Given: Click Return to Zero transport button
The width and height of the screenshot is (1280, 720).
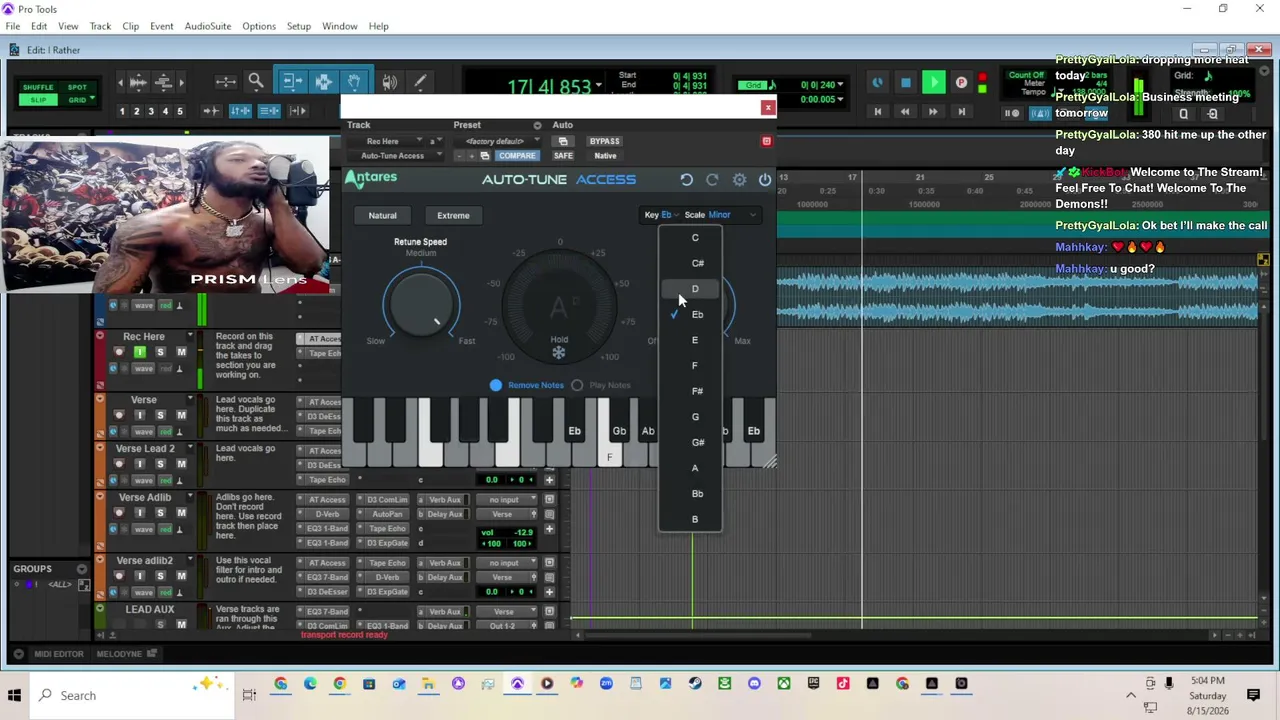Looking at the screenshot, I should pos(878,112).
